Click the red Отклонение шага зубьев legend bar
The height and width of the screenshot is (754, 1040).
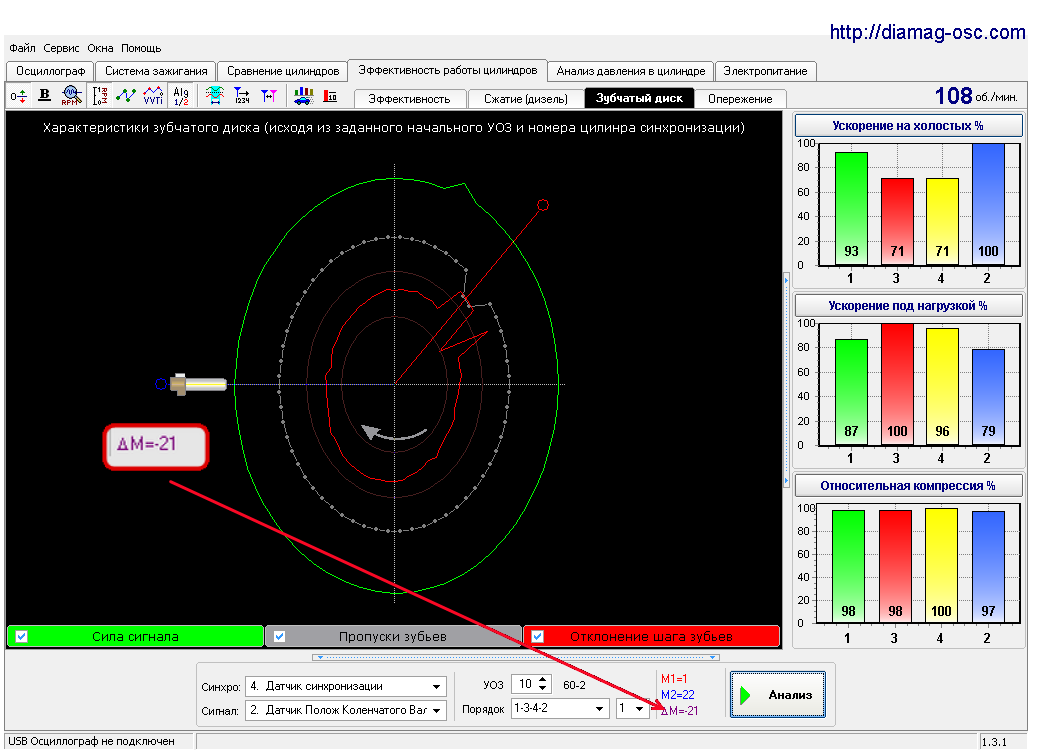pos(651,637)
